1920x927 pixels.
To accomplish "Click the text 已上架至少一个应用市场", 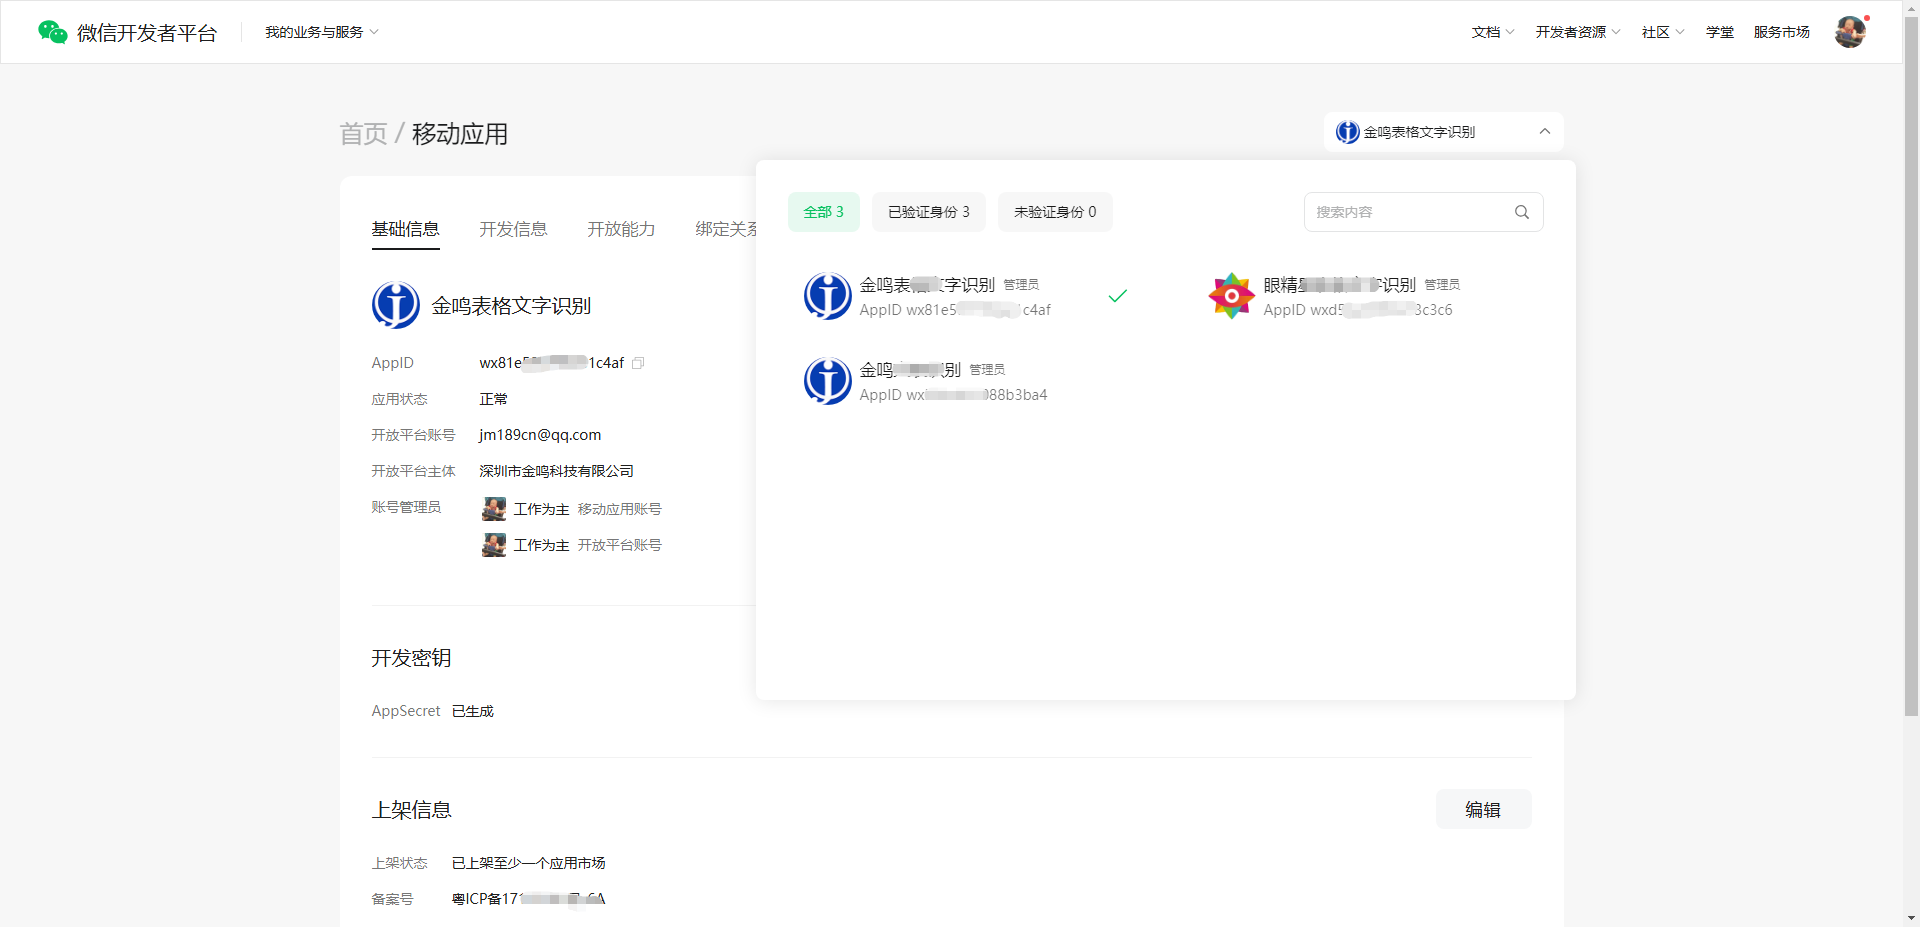I will point(529,863).
